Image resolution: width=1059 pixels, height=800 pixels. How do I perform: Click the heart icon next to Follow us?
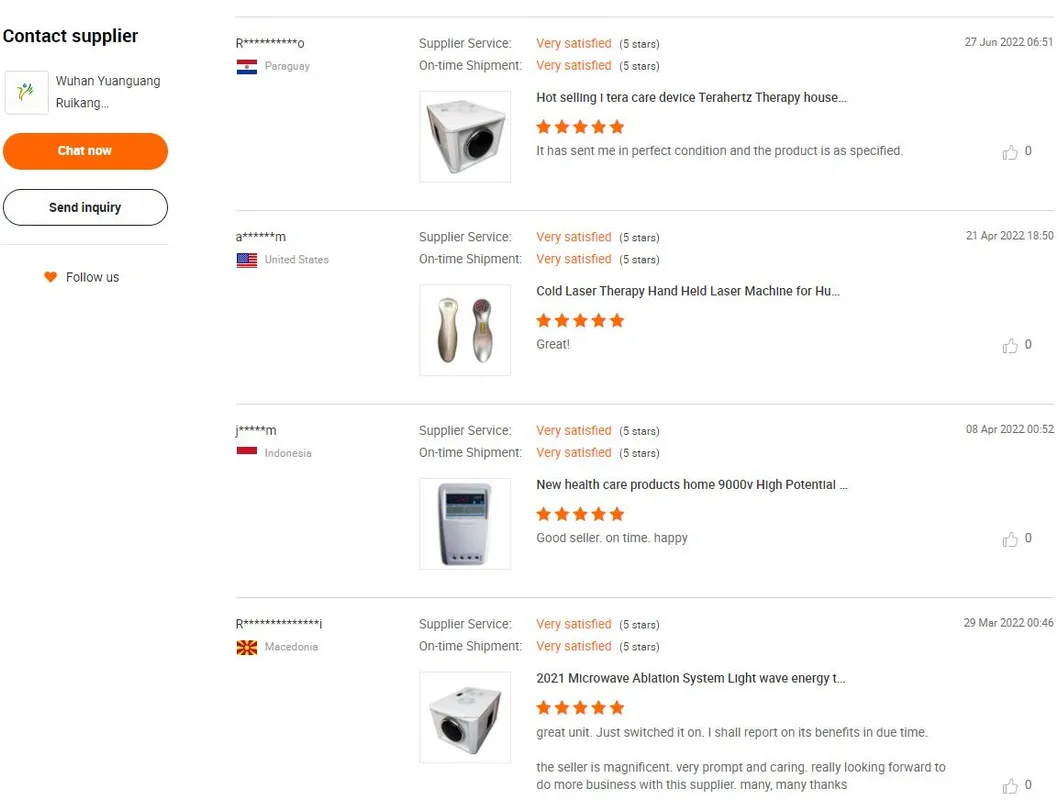(50, 277)
